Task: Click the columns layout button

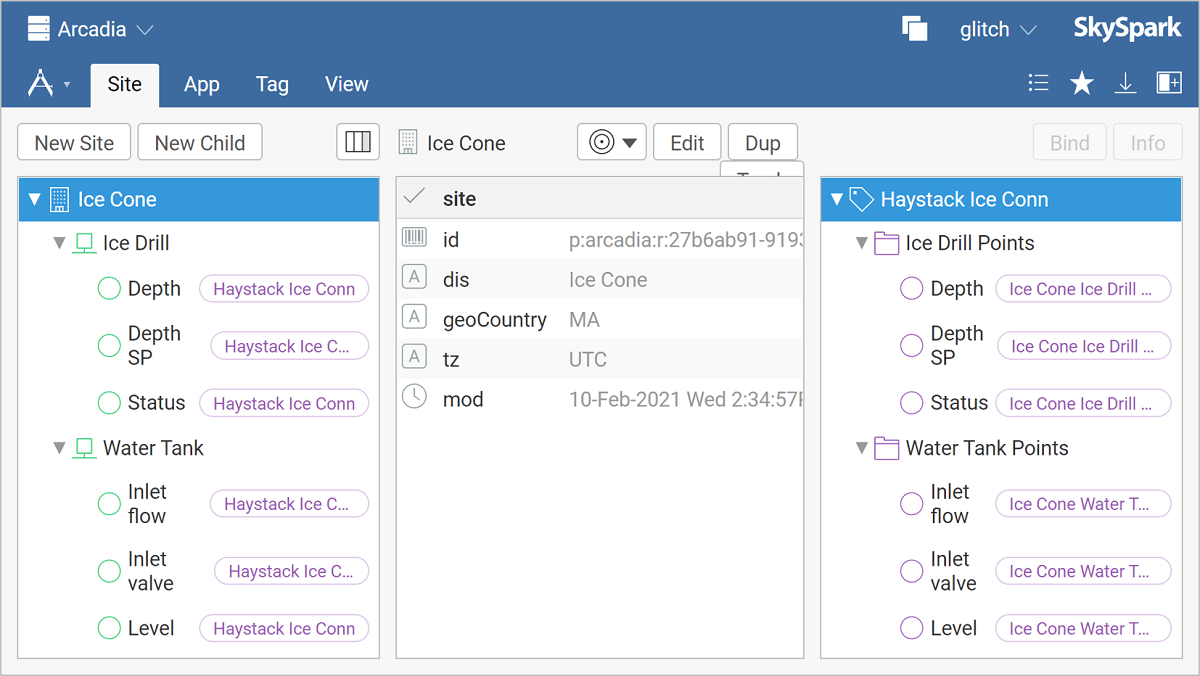Action: (358, 143)
